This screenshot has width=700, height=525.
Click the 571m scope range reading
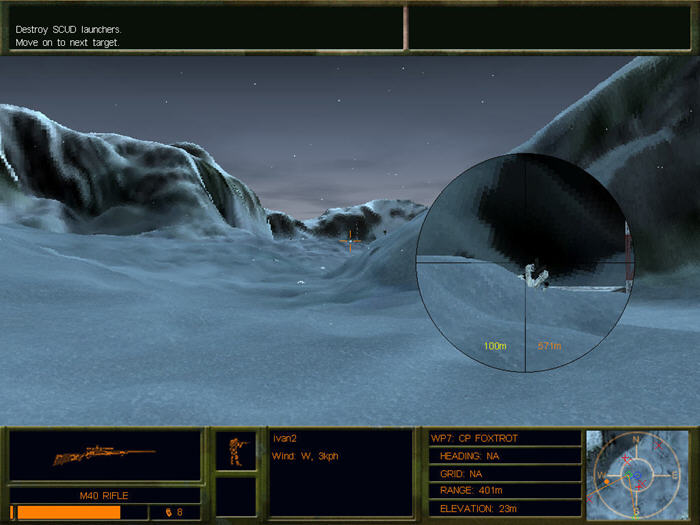click(x=550, y=346)
